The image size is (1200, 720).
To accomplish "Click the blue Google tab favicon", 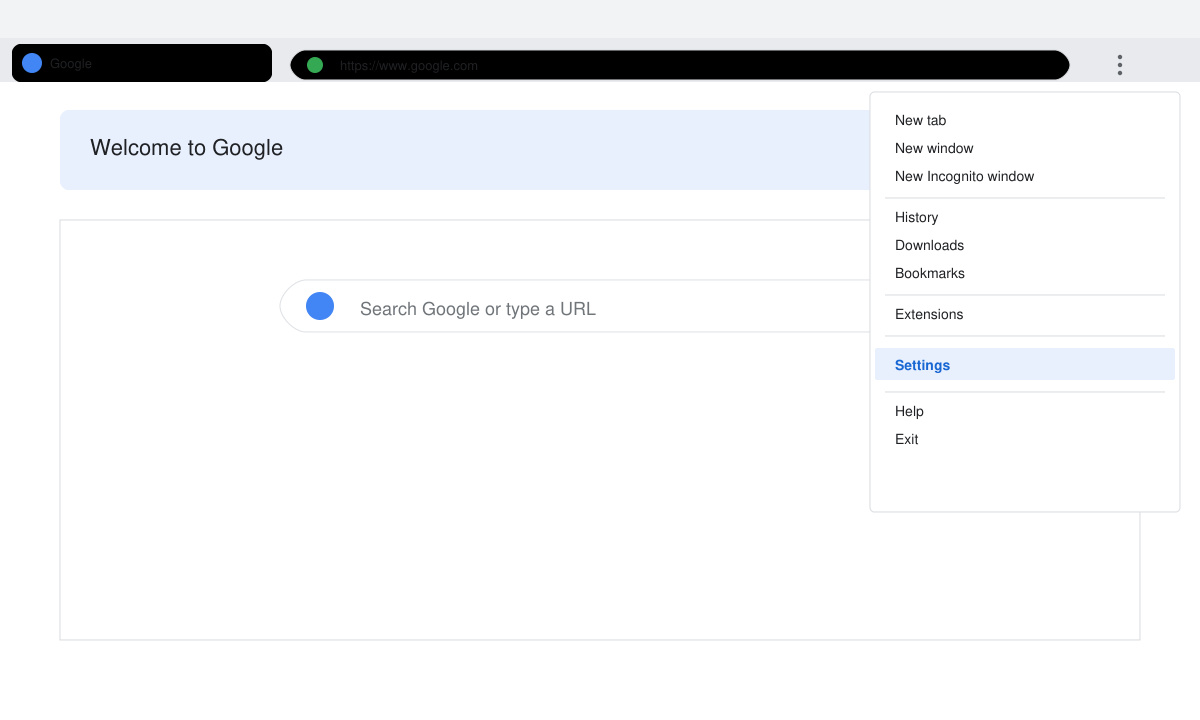I will pyautogui.click(x=32, y=63).
